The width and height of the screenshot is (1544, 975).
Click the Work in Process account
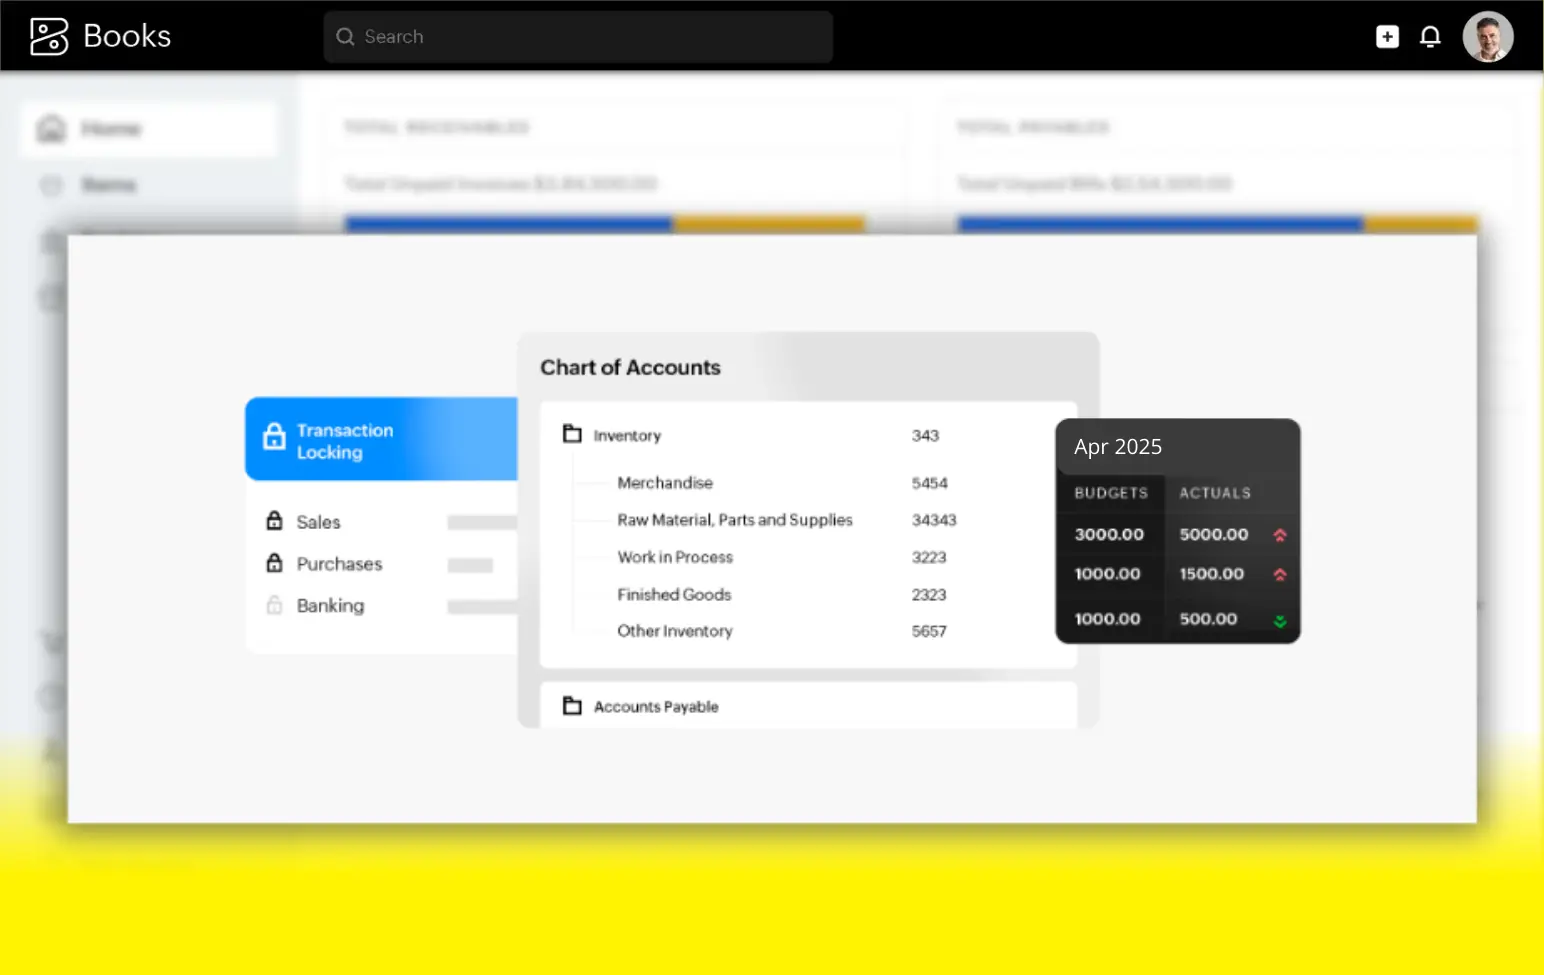tap(675, 557)
